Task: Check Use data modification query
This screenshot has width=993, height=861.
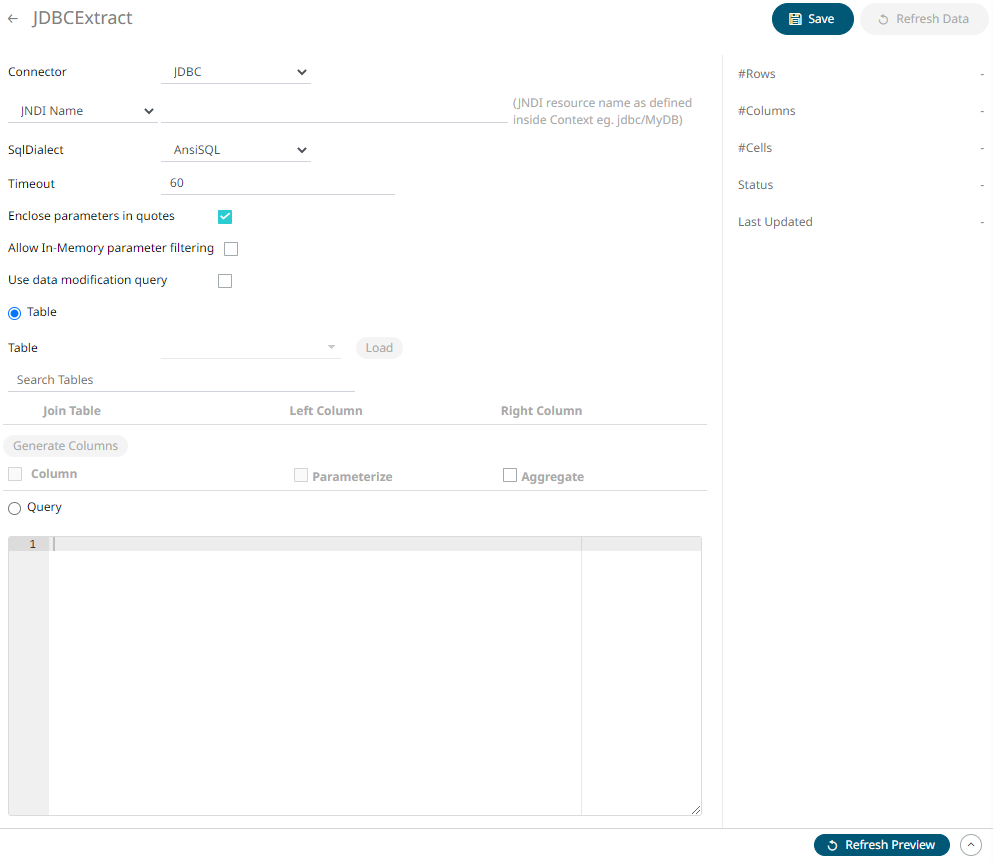Action: pyautogui.click(x=225, y=281)
